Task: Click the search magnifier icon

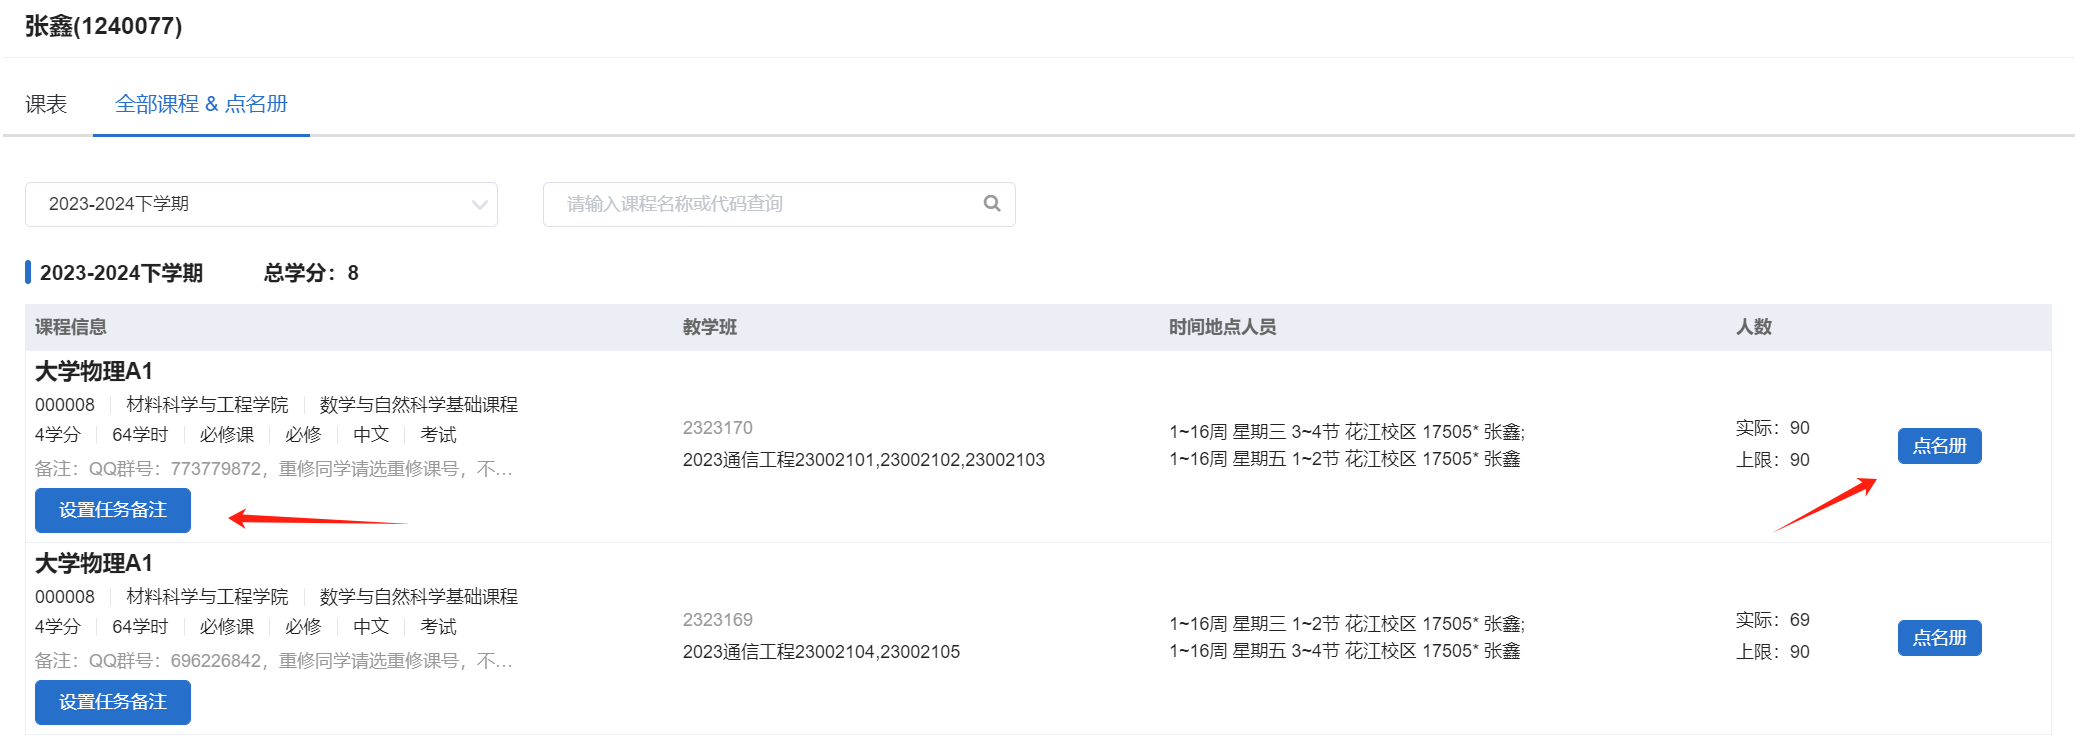Action: 991,204
